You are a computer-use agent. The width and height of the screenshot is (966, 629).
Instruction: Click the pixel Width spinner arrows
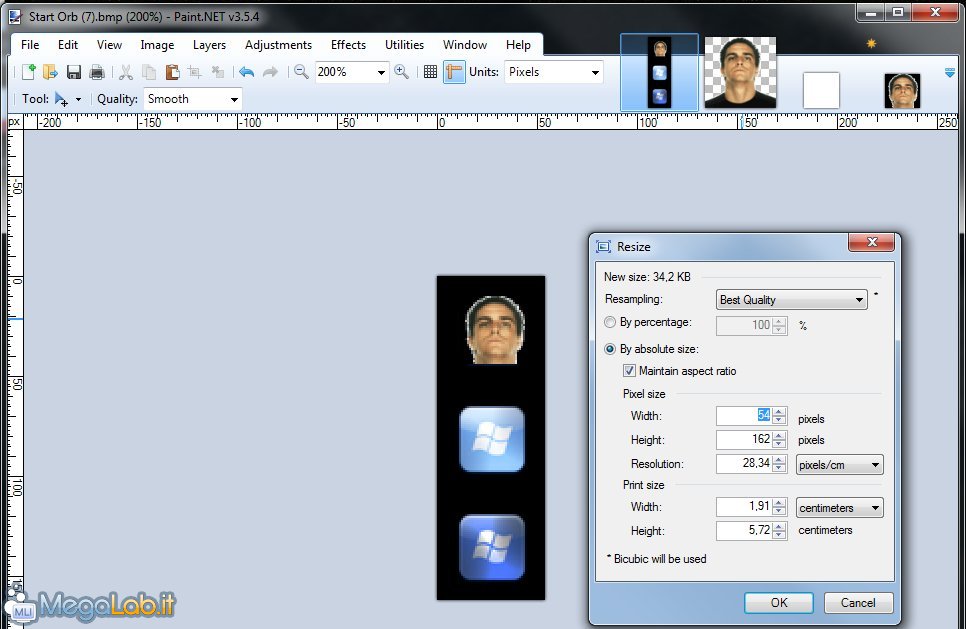(x=779, y=416)
